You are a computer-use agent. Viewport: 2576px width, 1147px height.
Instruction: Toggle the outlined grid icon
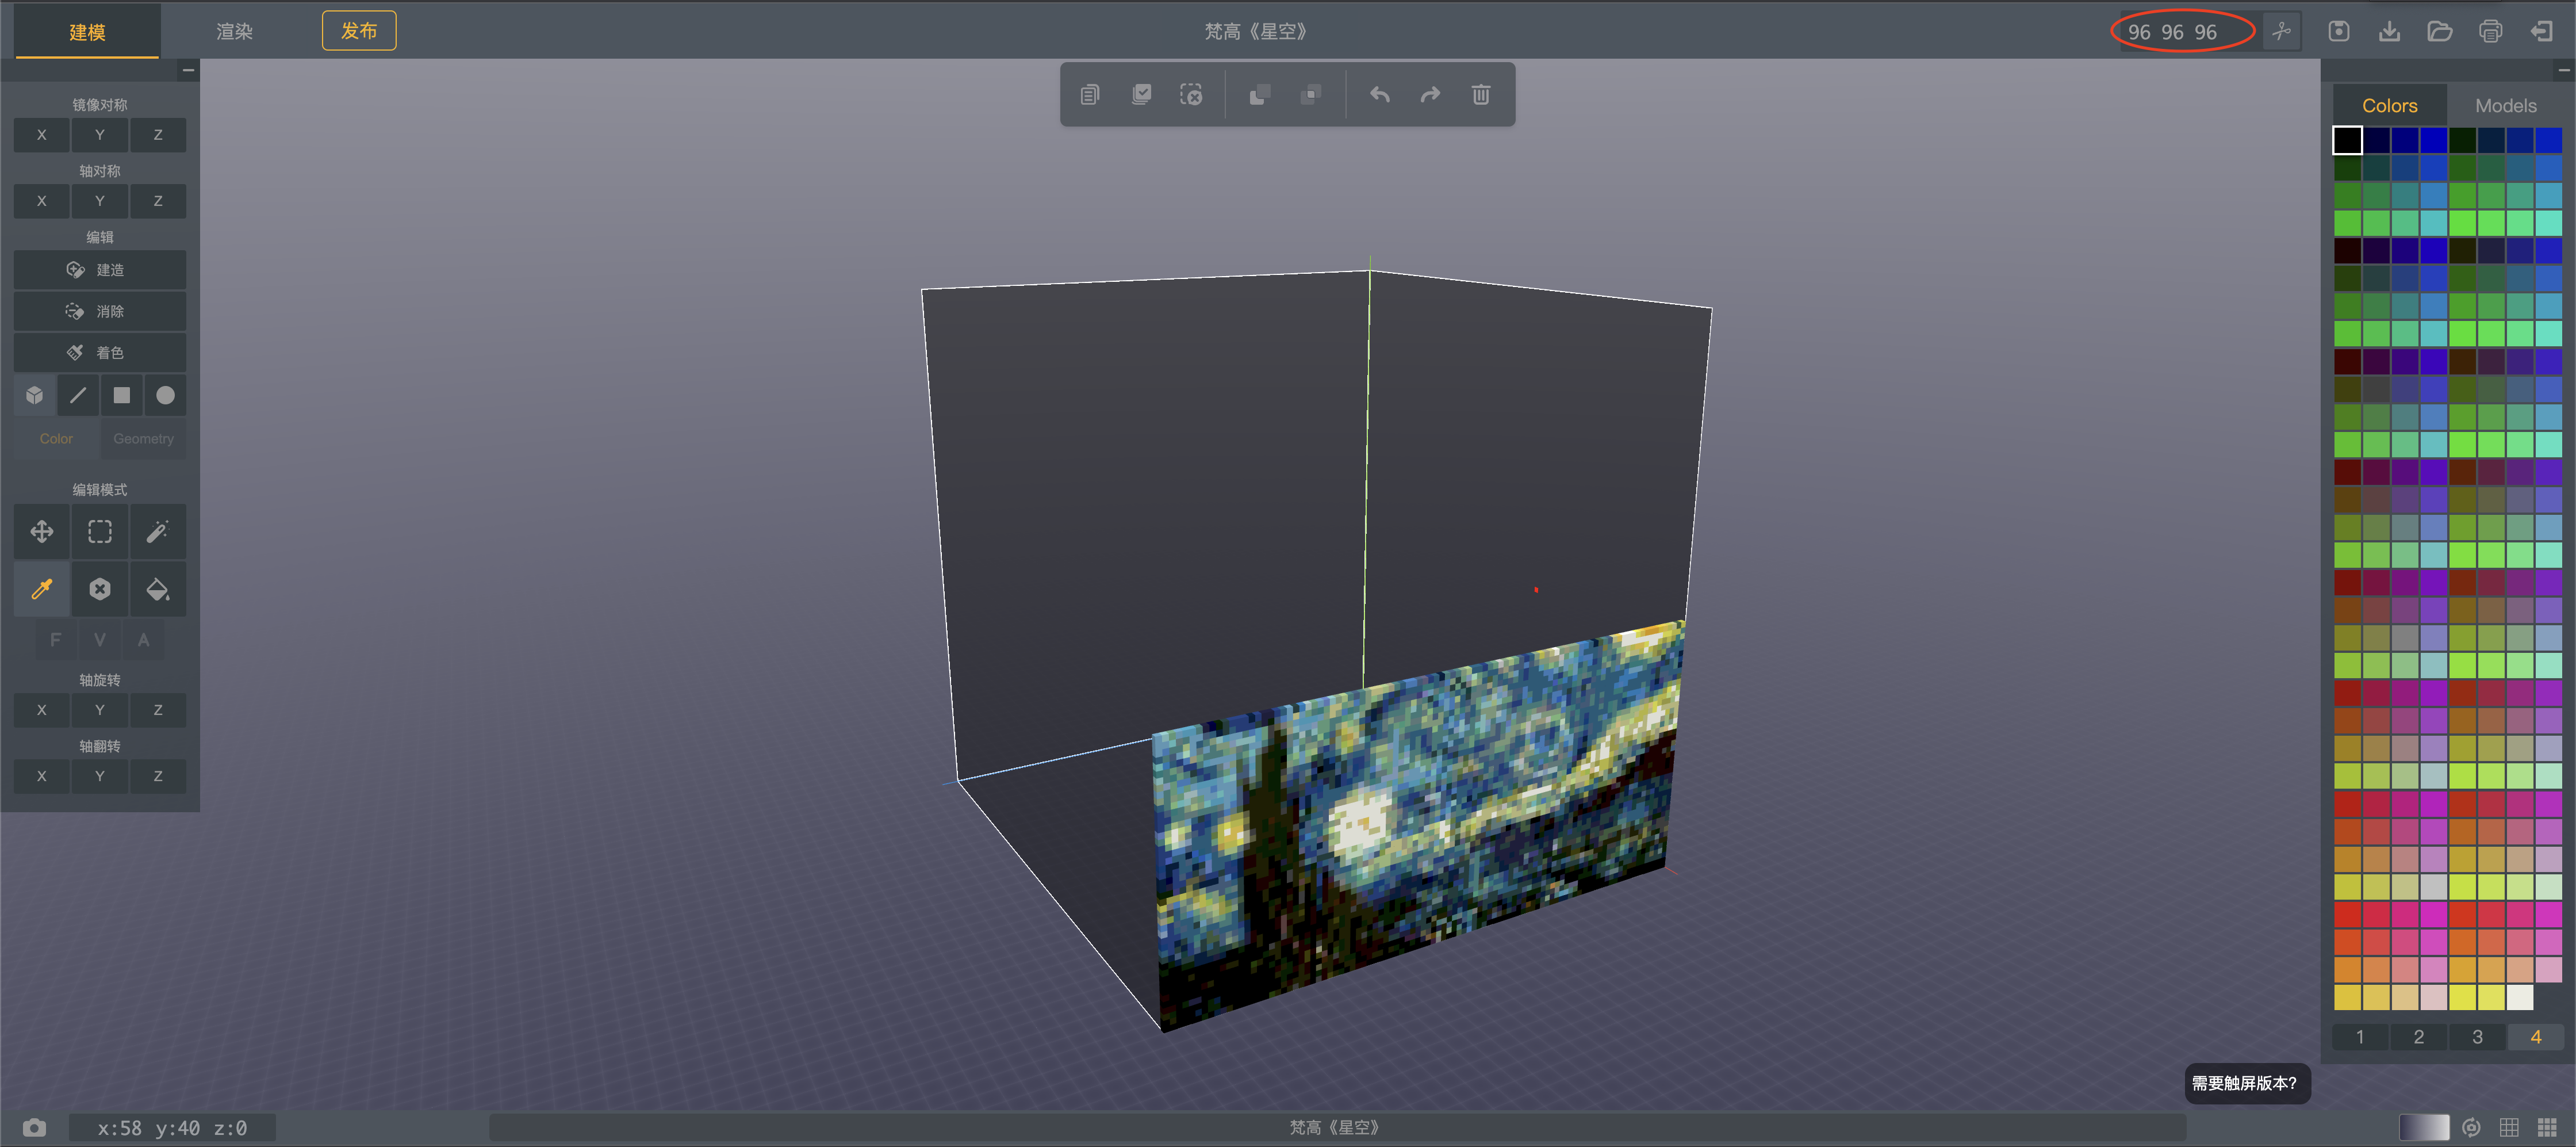(2509, 1128)
